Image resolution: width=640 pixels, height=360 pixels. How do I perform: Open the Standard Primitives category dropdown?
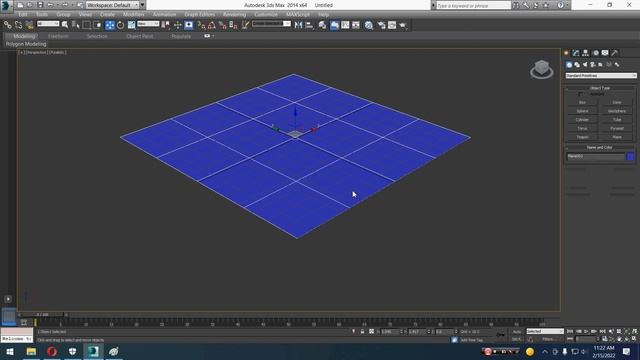pyautogui.click(x=601, y=76)
